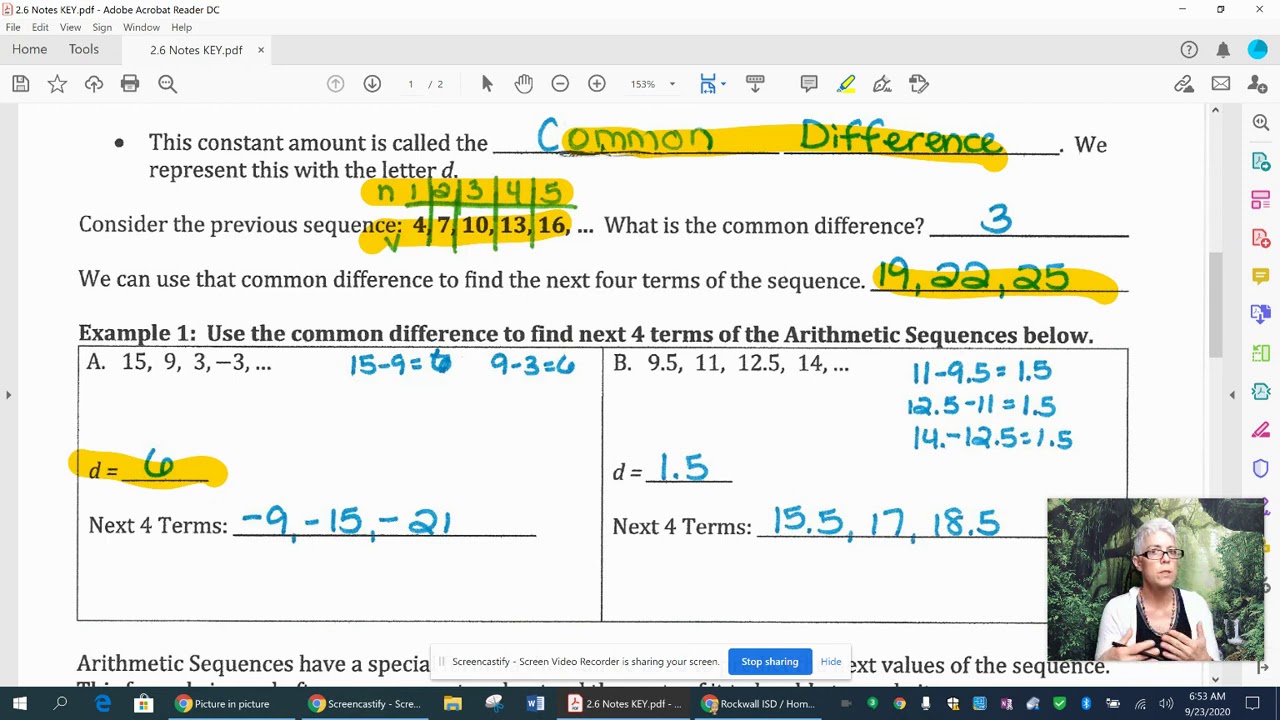Select the highlighter pen tool
1280x720 pixels.
(x=846, y=84)
